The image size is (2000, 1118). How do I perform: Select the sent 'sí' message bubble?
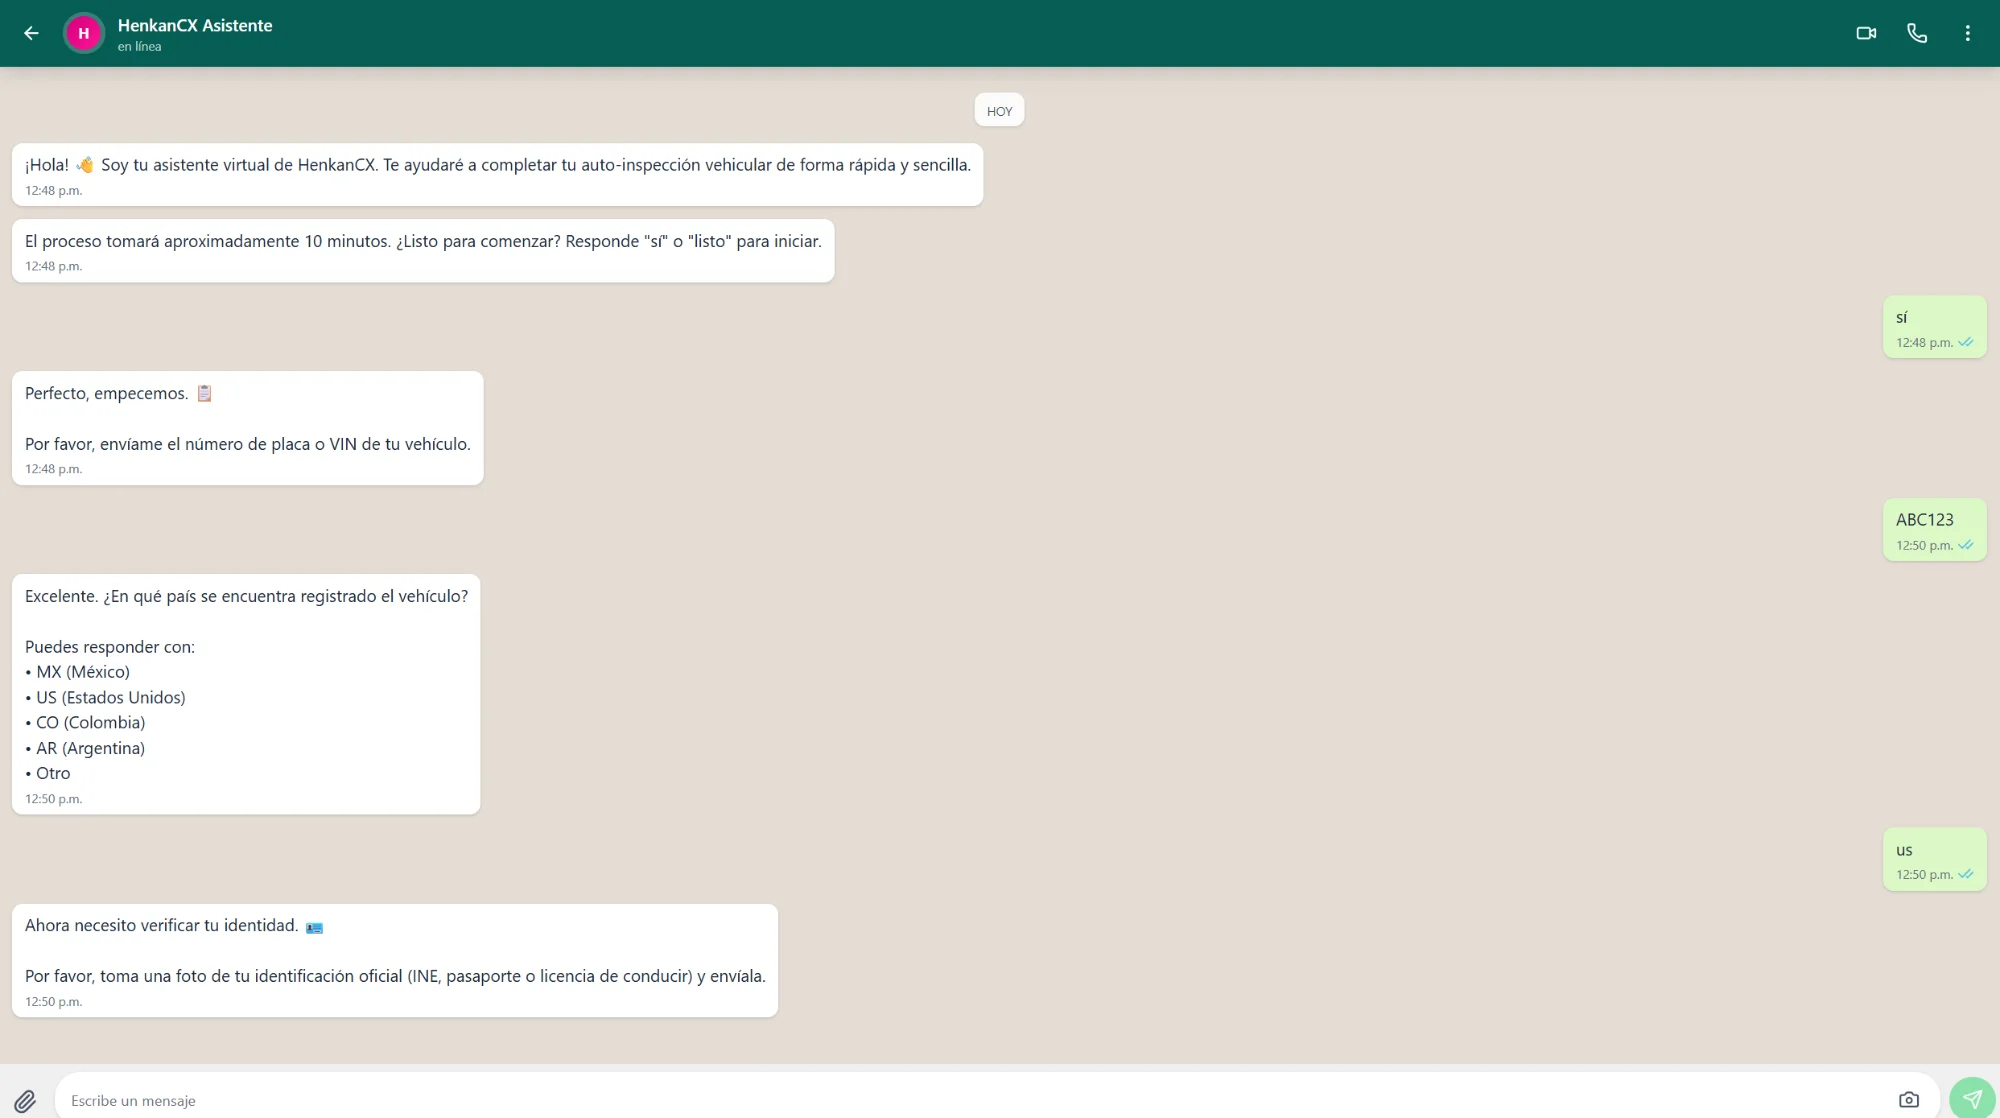1933,327
